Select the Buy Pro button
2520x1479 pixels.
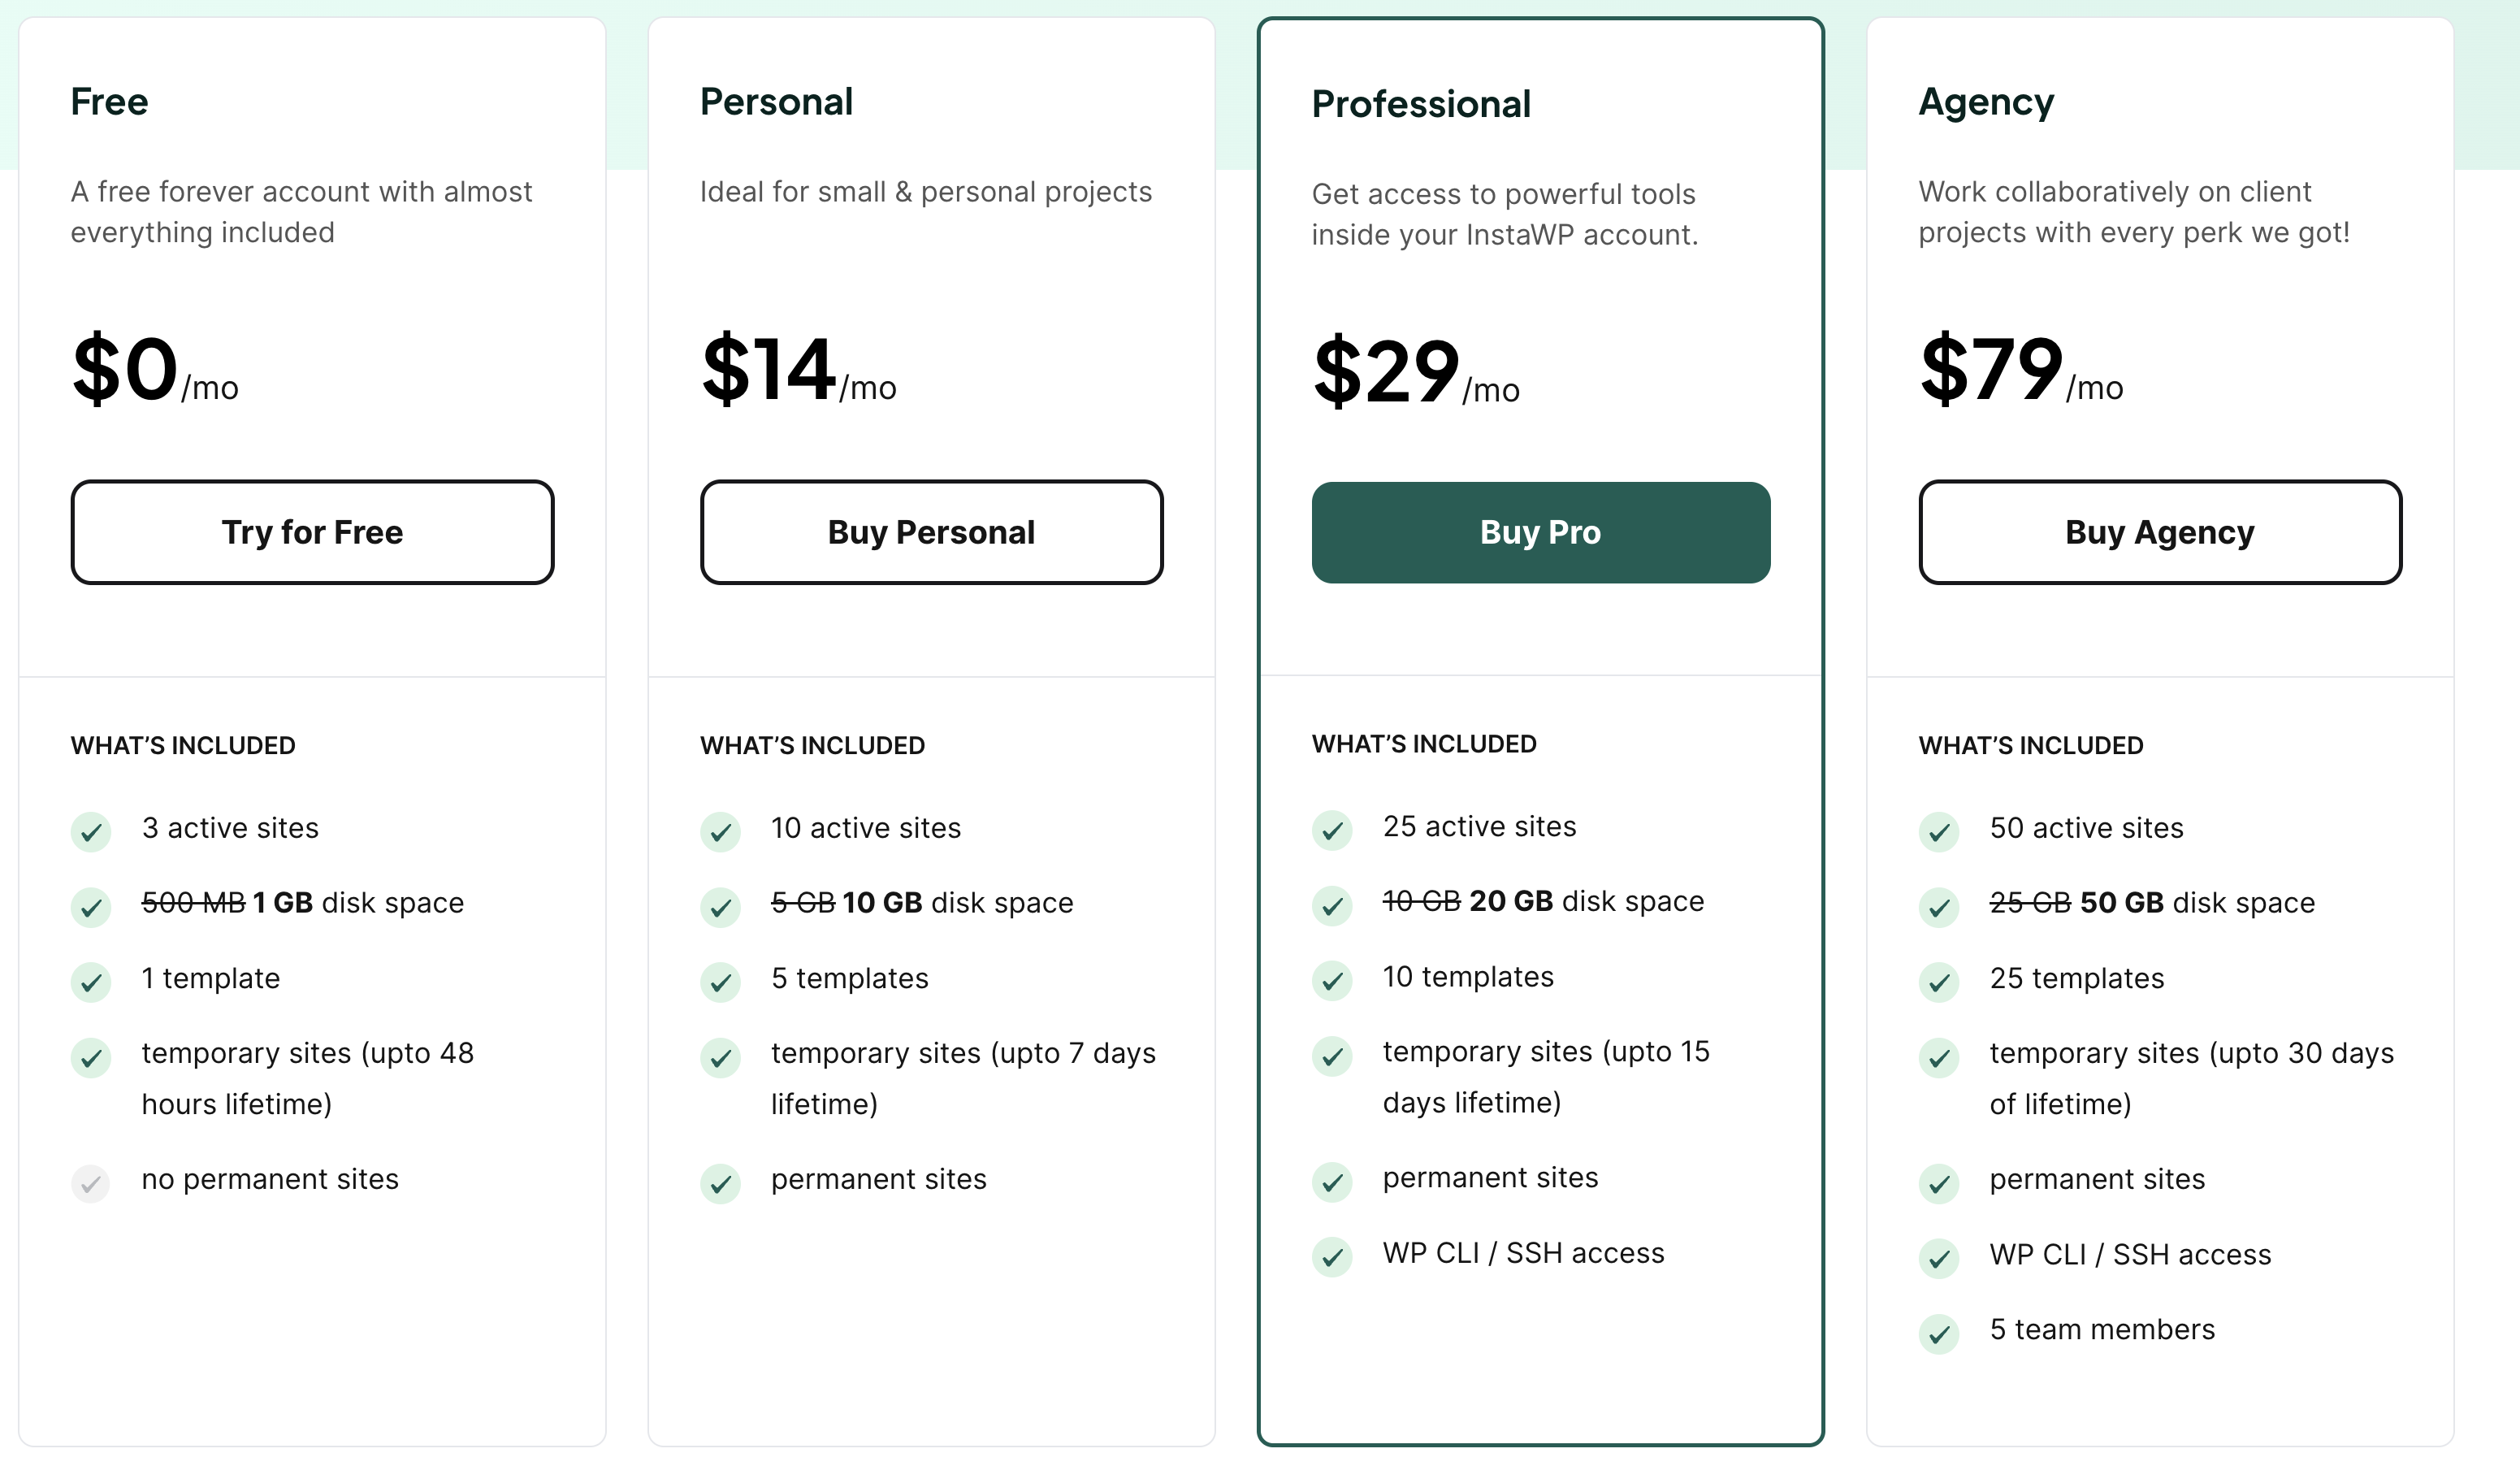coord(1540,532)
